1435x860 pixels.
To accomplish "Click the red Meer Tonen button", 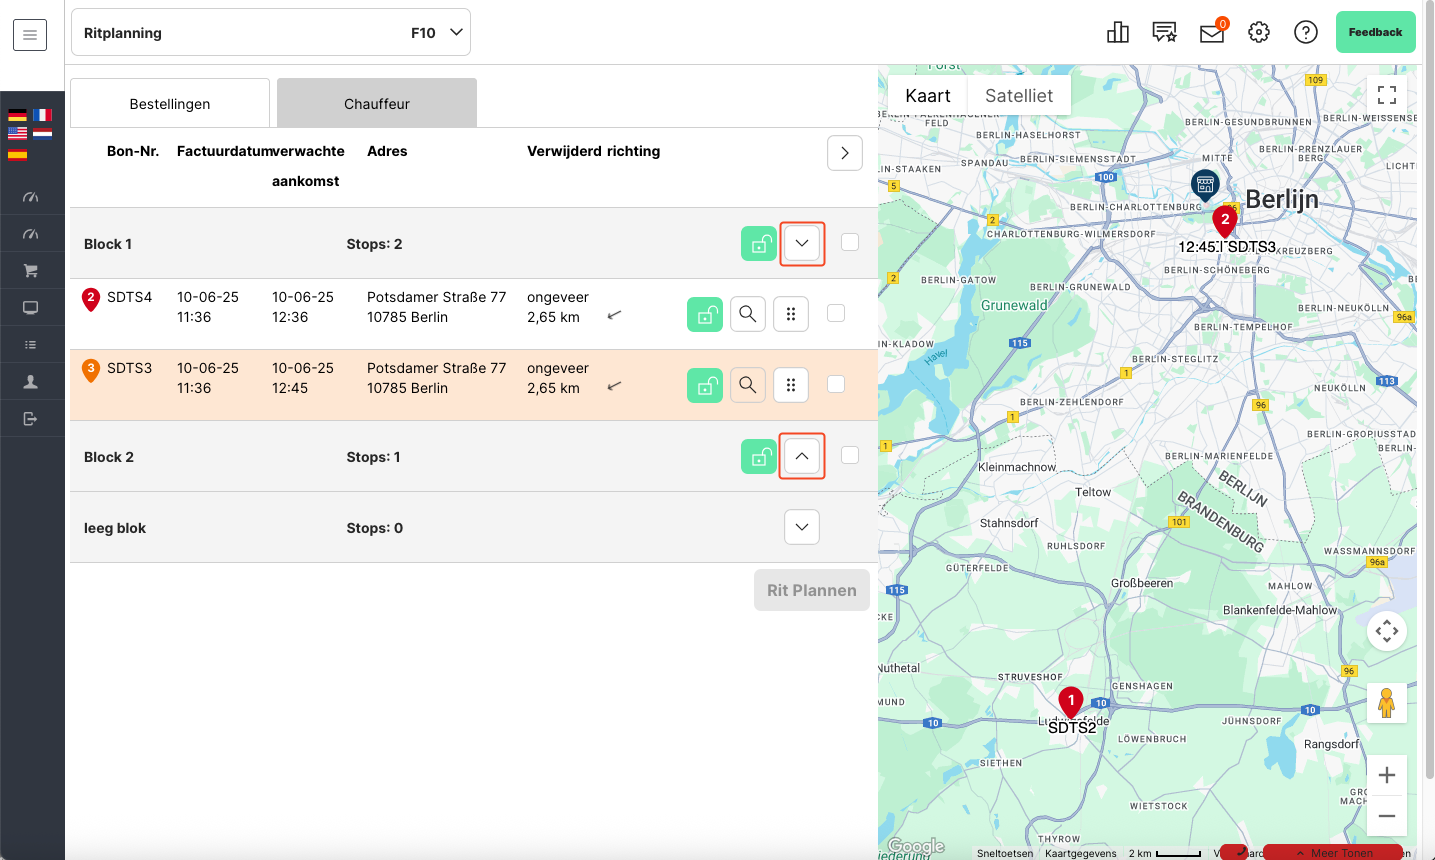I will pyautogui.click(x=1333, y=853).
